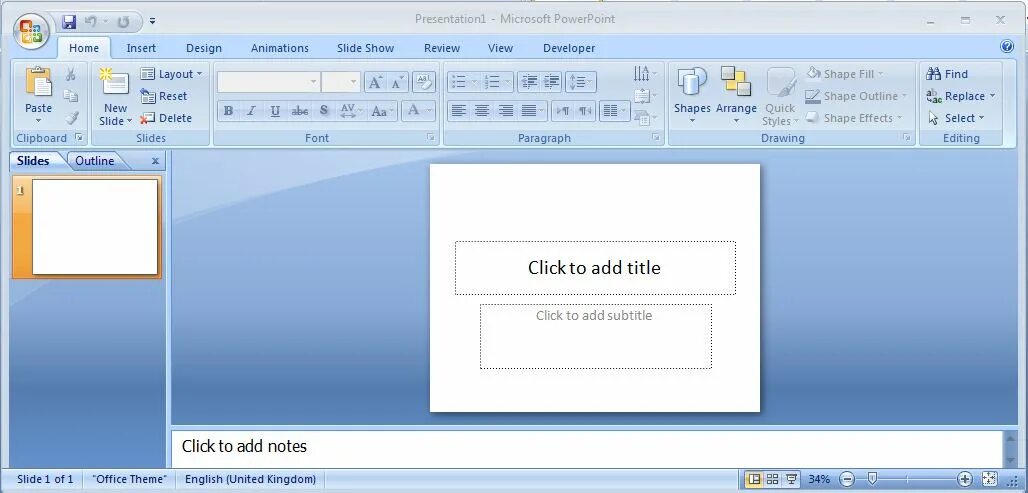Toggle Underline formatting
Screen dimensions: 1028x493
275,111
